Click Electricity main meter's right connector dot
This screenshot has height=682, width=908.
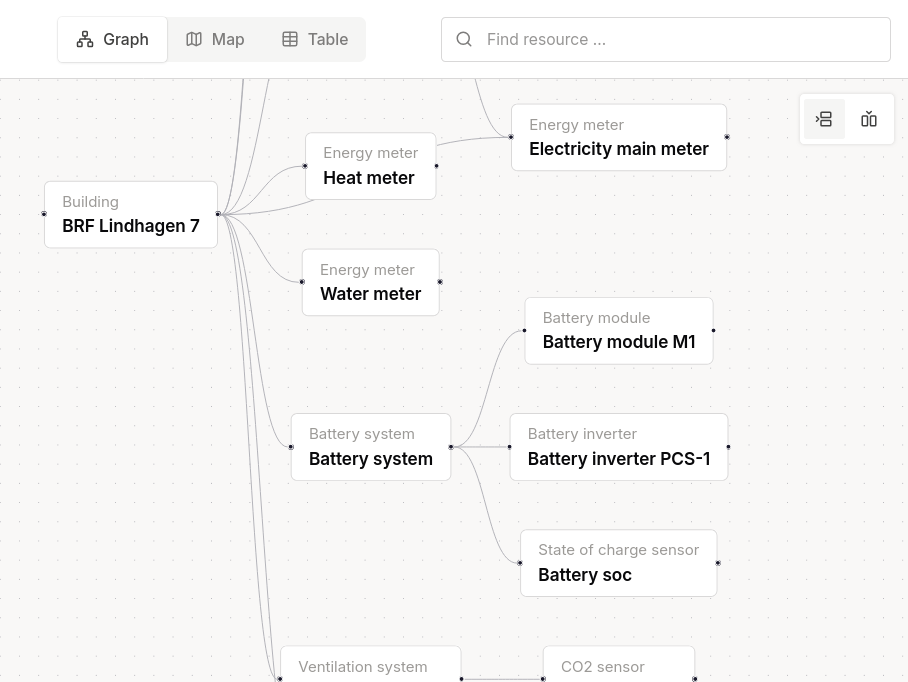coord(727,137)
